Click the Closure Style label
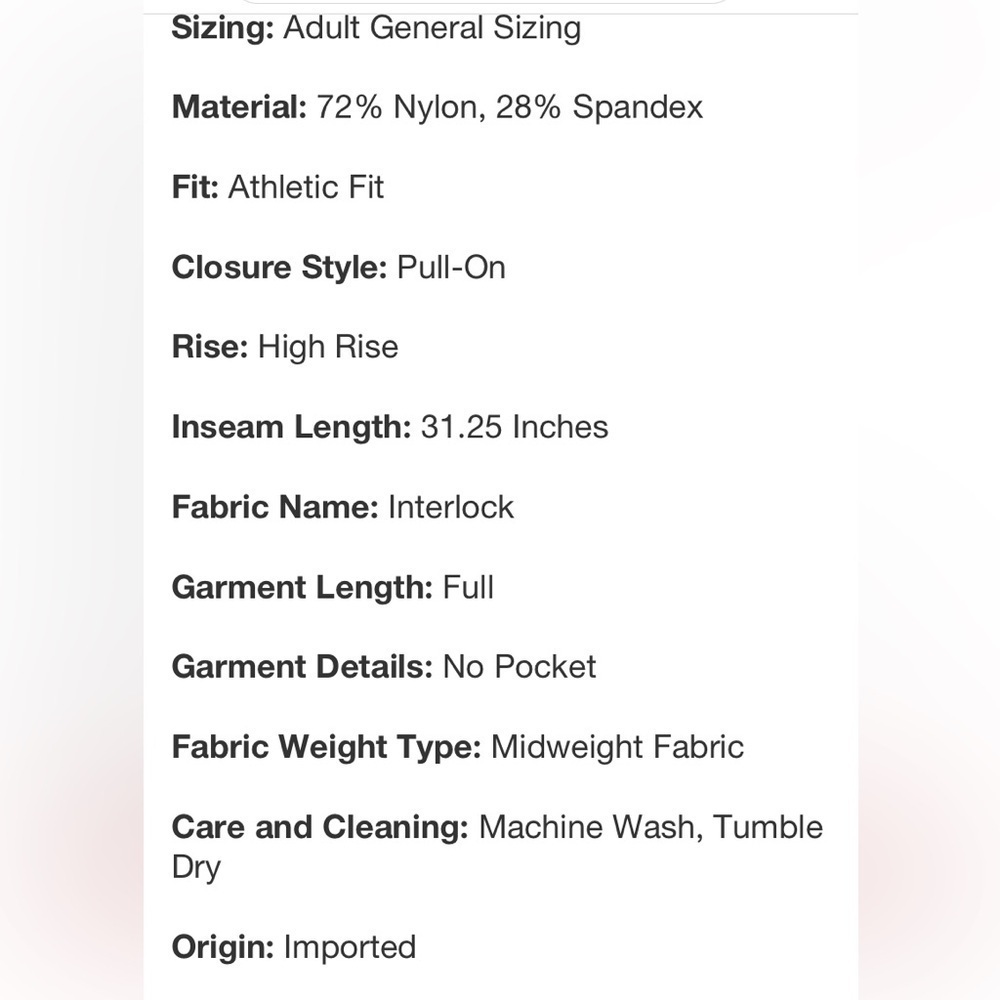Screen dimensions: 1000x1000 279,267
